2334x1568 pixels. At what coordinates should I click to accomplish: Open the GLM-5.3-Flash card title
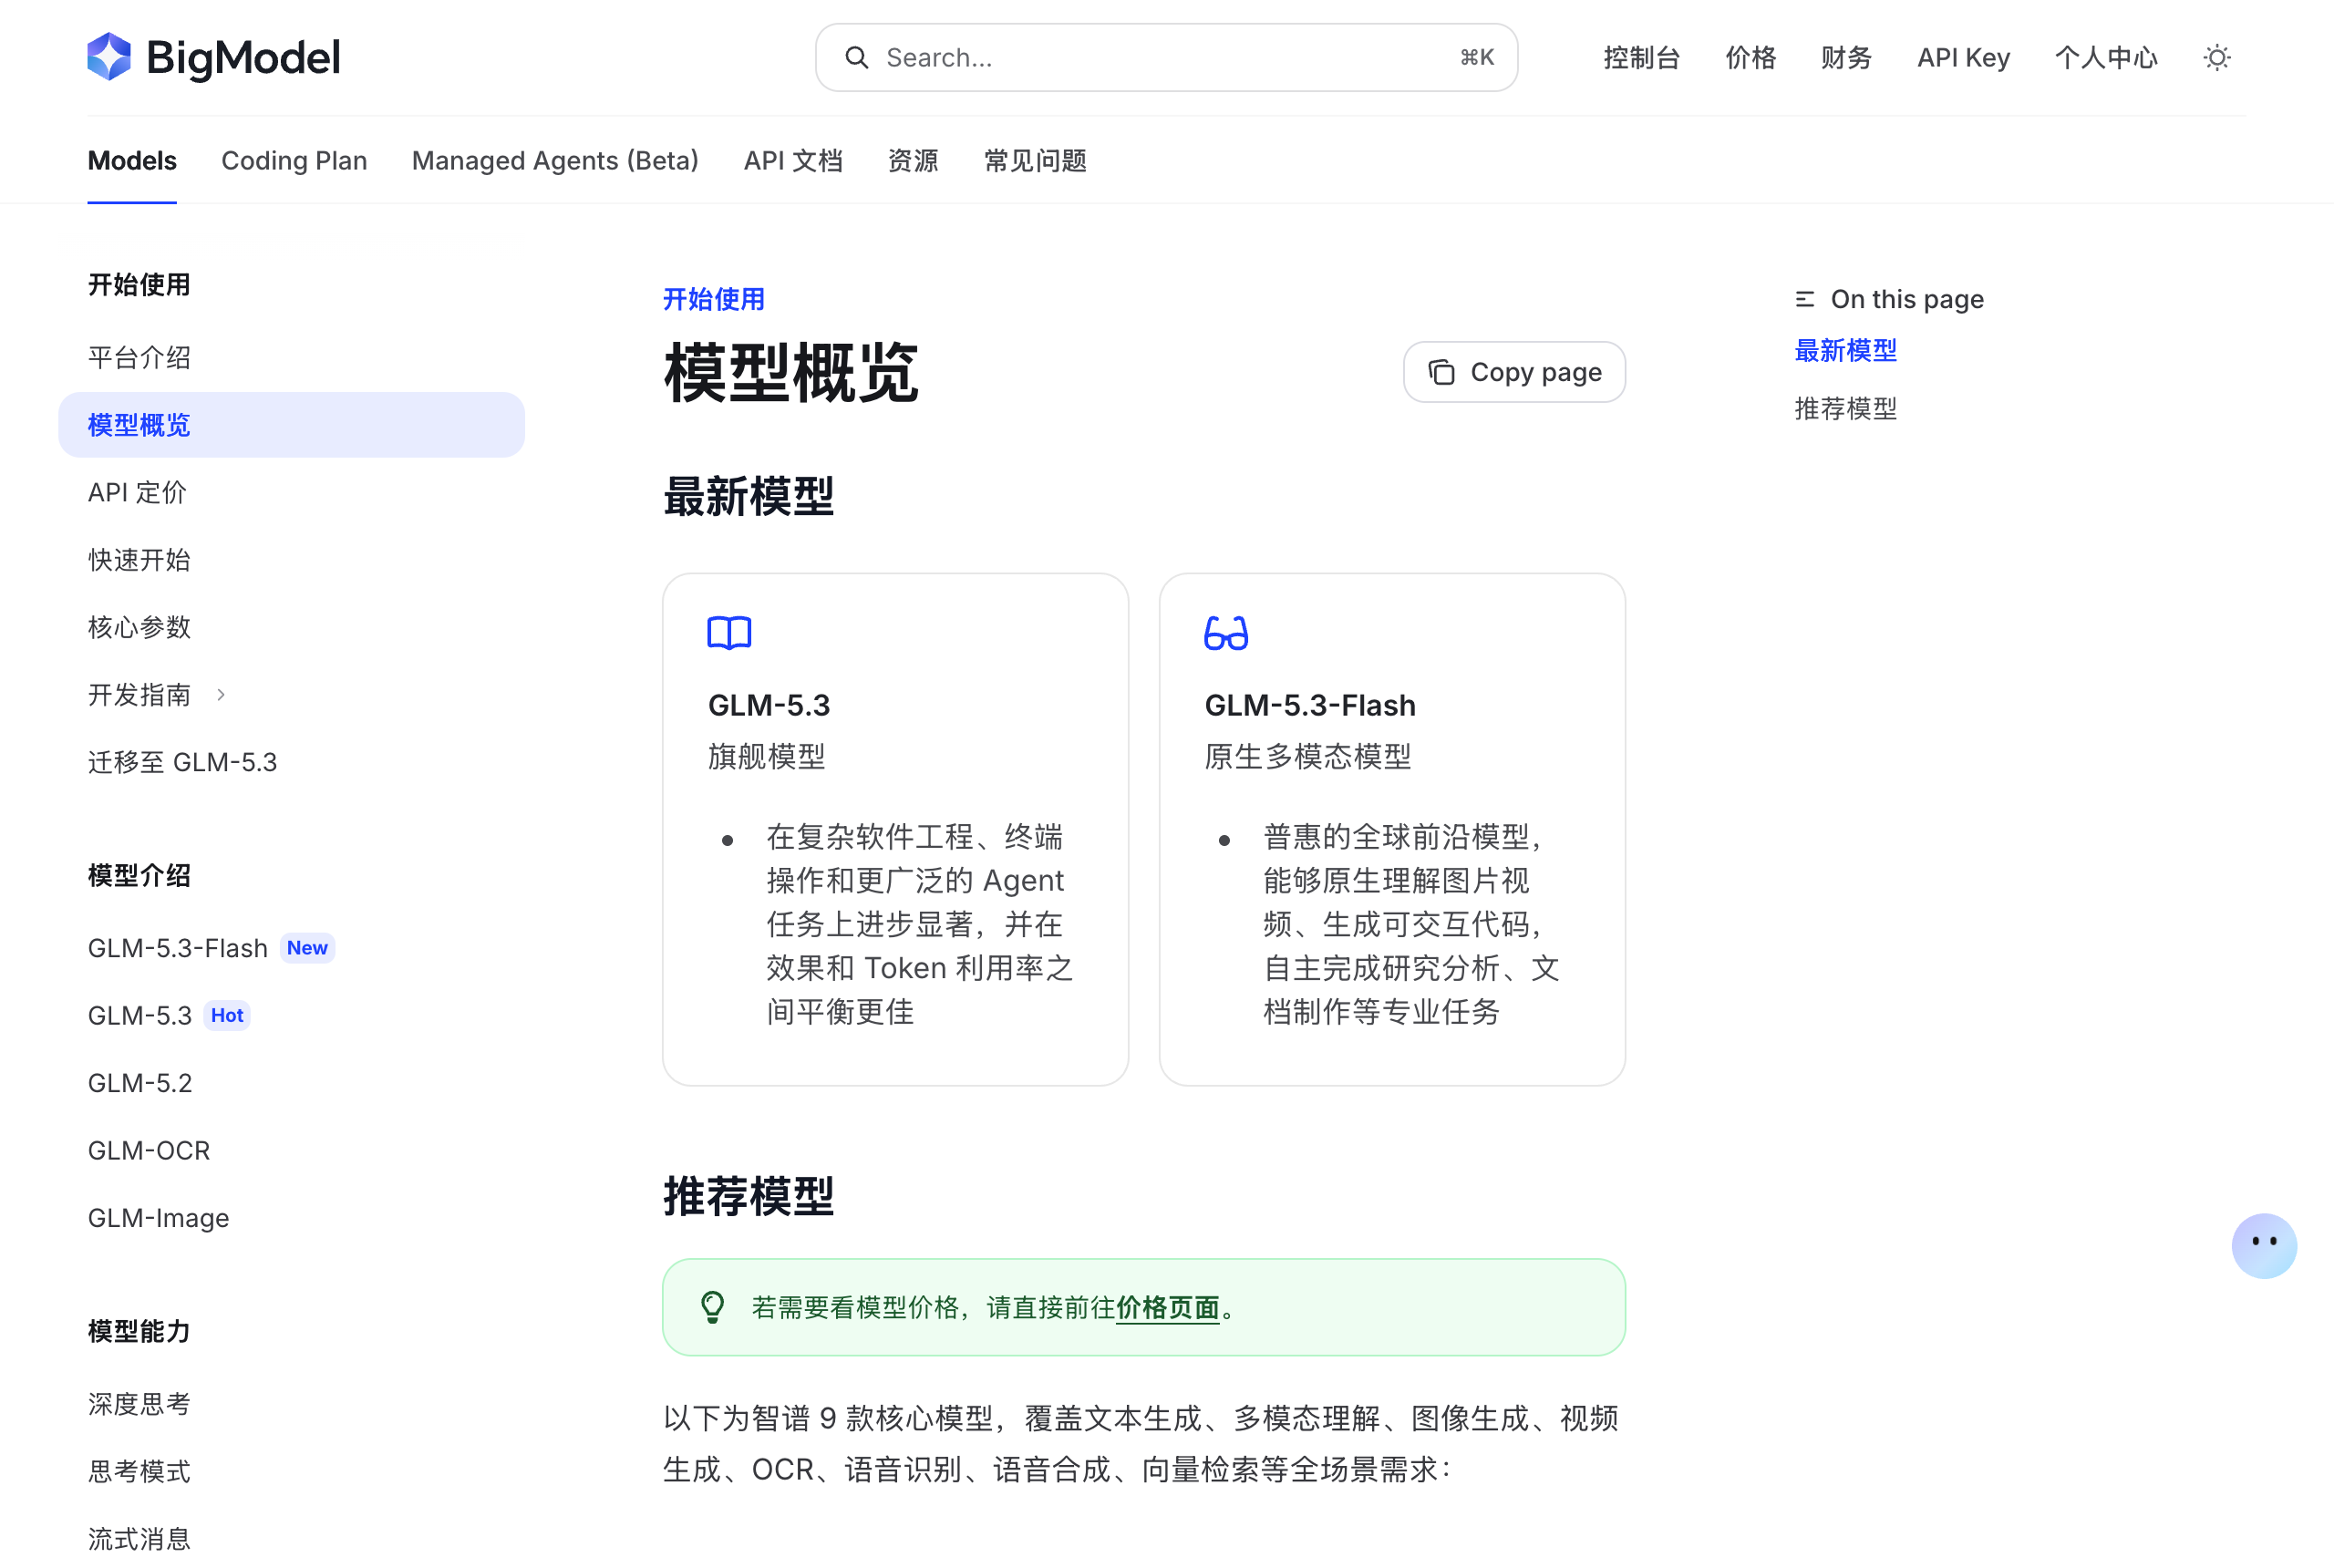pos(1310,706)
